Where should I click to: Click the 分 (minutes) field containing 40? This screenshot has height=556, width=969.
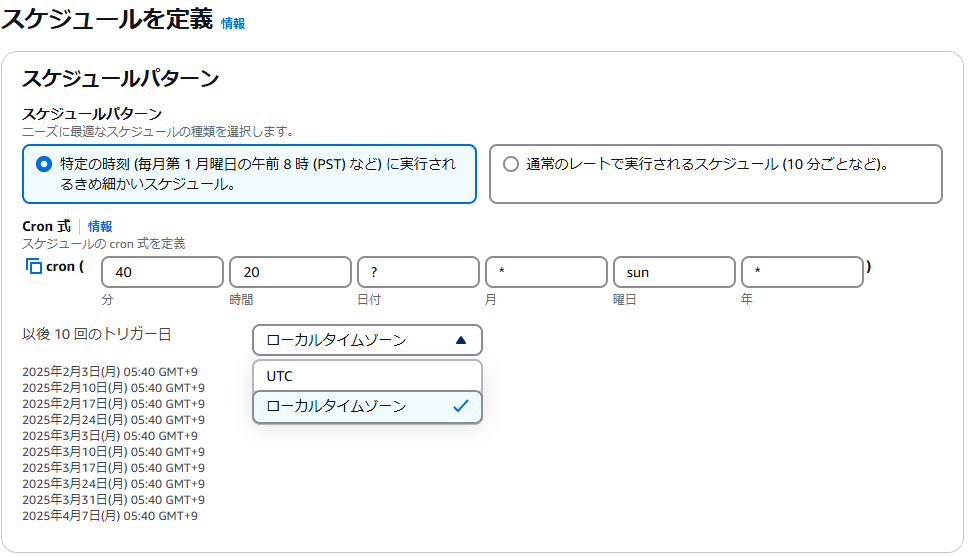[162, 272]
